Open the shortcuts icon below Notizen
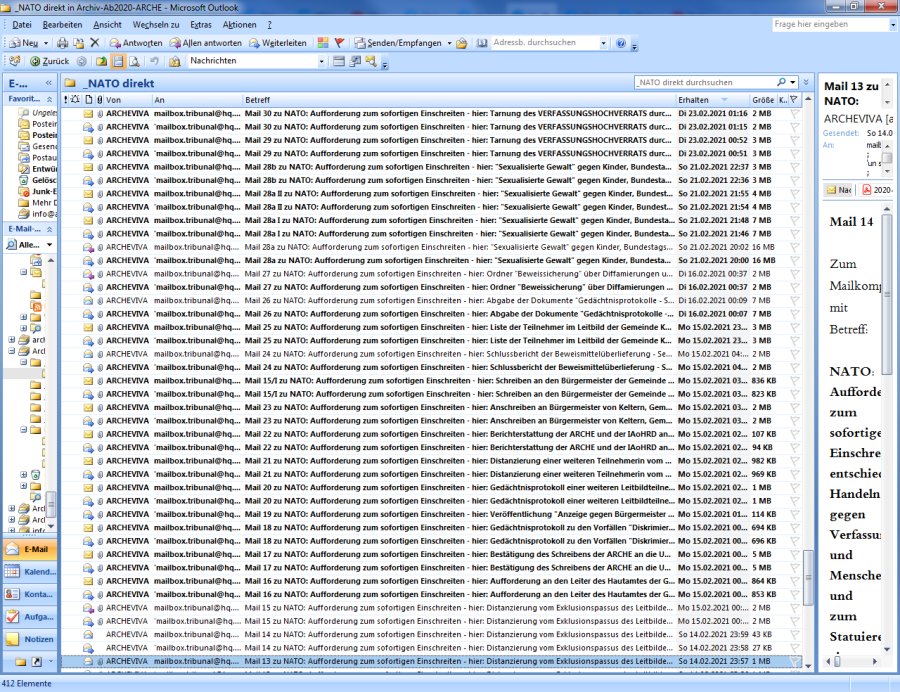The image size is (900, 692). pyautogui.click(x=36, y=662)
